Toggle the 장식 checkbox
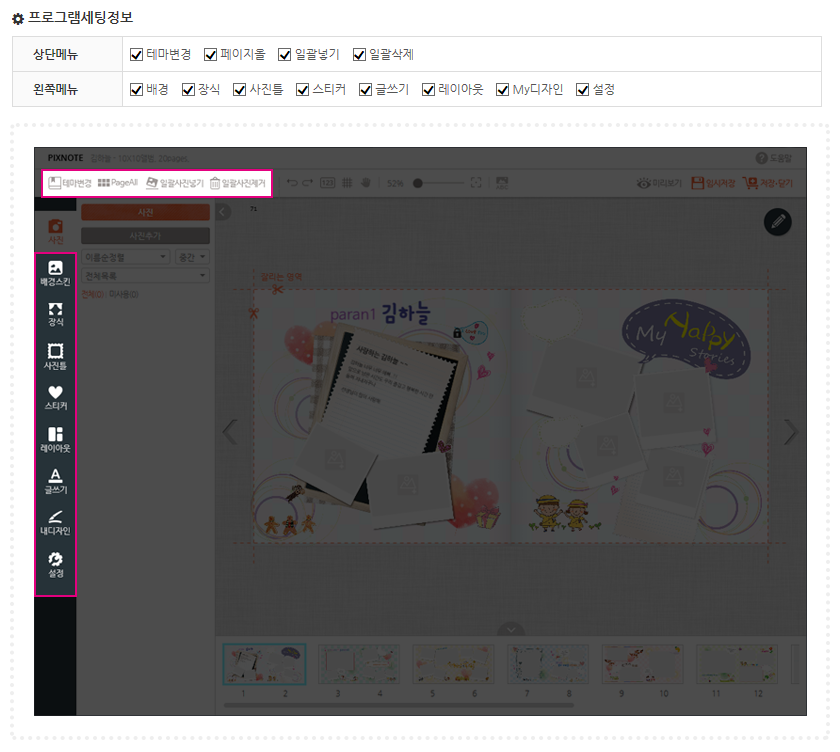The image size is (840, 752). (x=188, y=90)
